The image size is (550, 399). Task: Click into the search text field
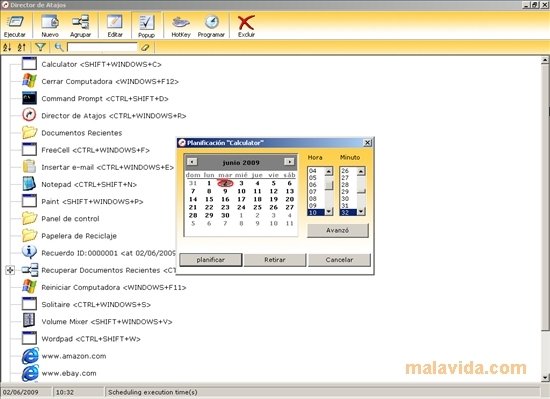click(102, 47)
